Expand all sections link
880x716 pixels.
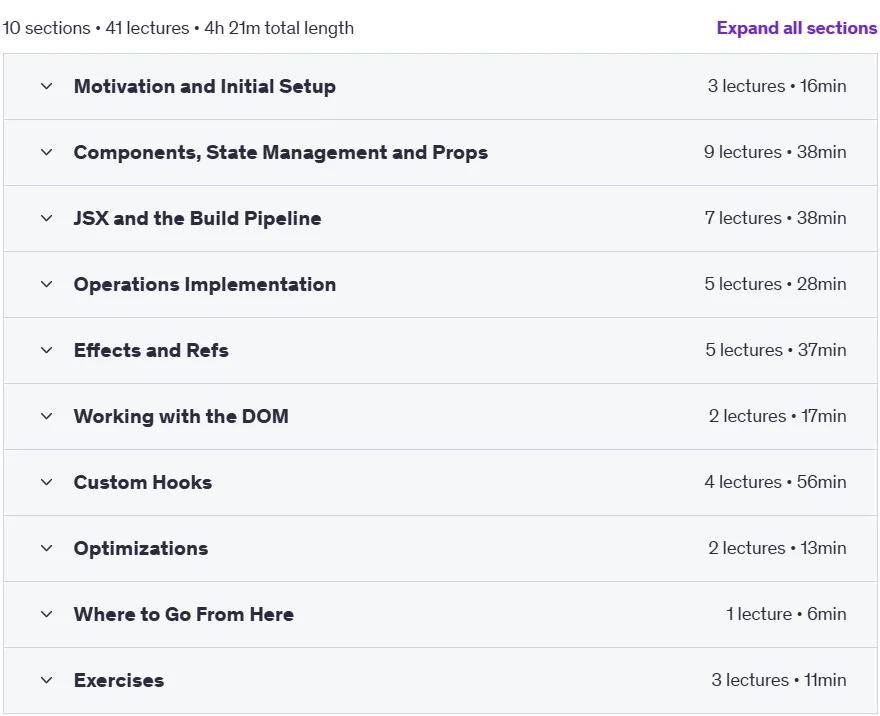tap(796, 28)
